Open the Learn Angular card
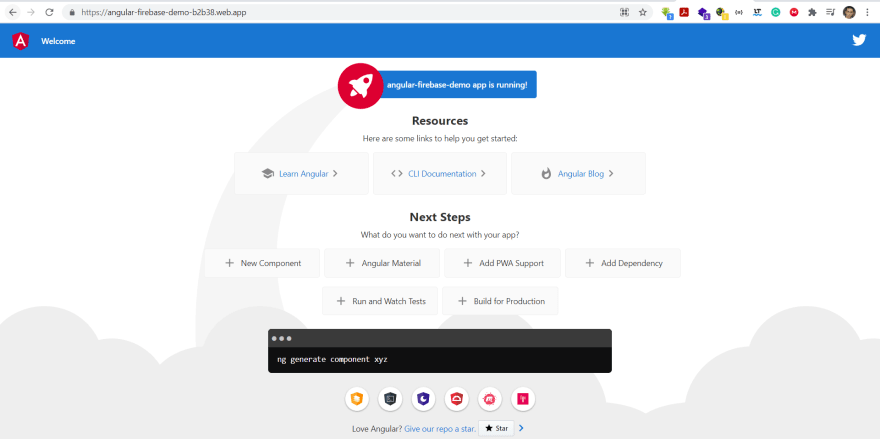 pos(301,173)
